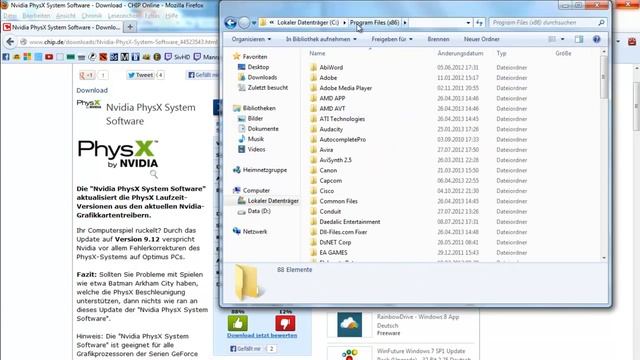
Task: Click the scroll down arrow in Explorer
Action: [604, 258]
